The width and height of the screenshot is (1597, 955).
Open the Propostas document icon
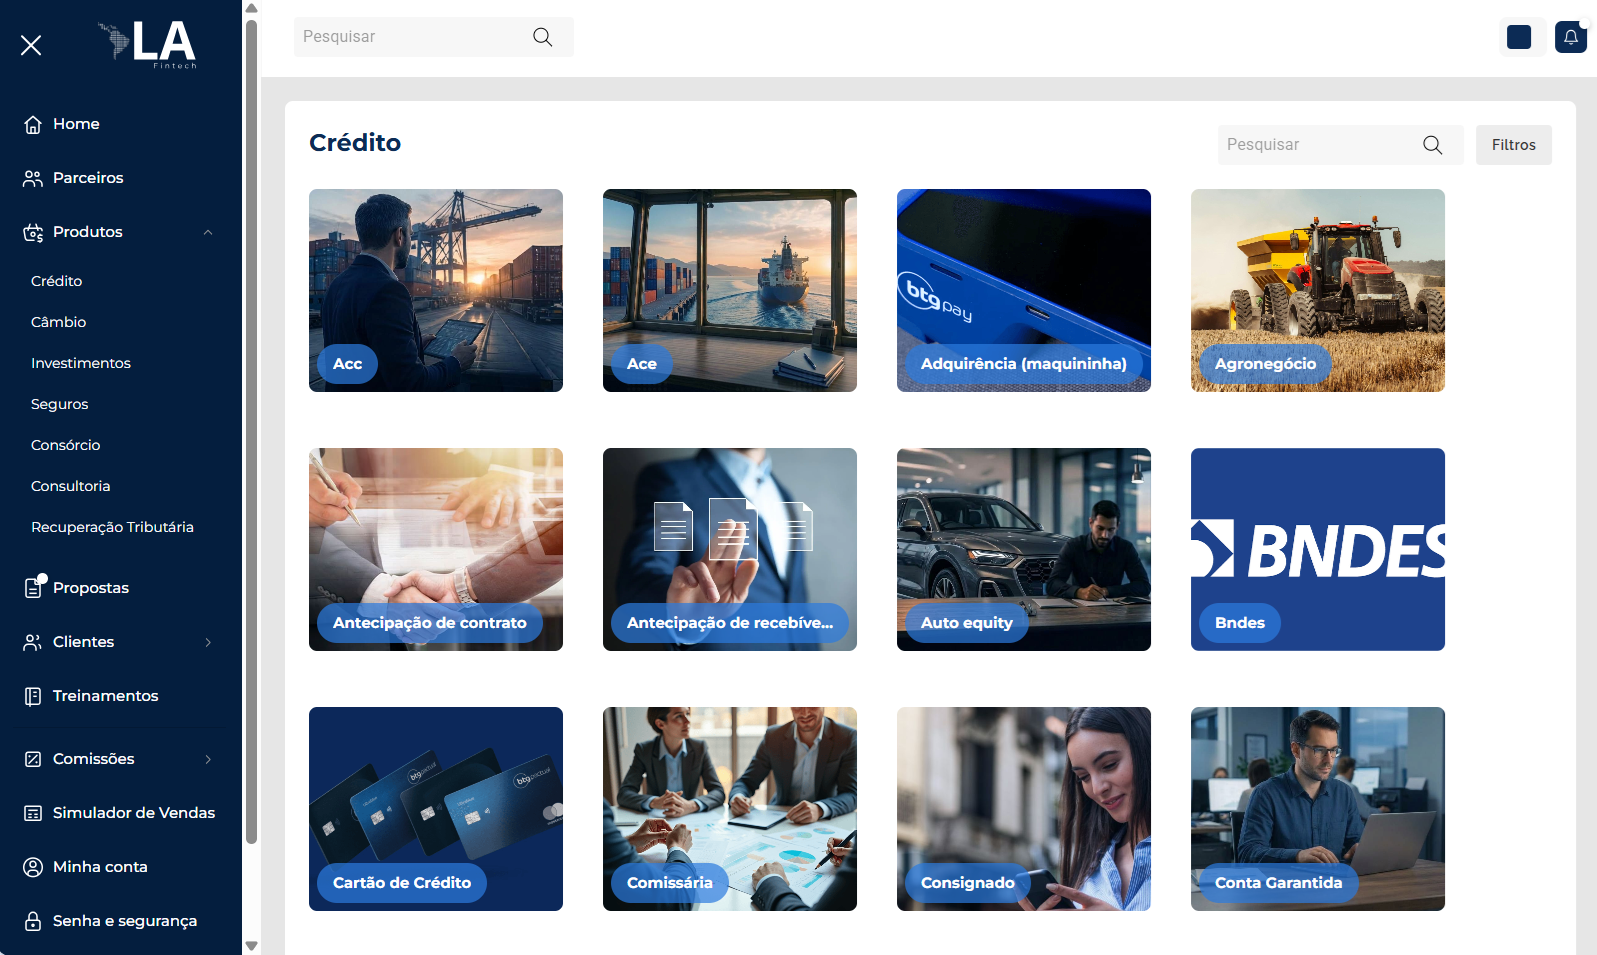pos(33,588)
